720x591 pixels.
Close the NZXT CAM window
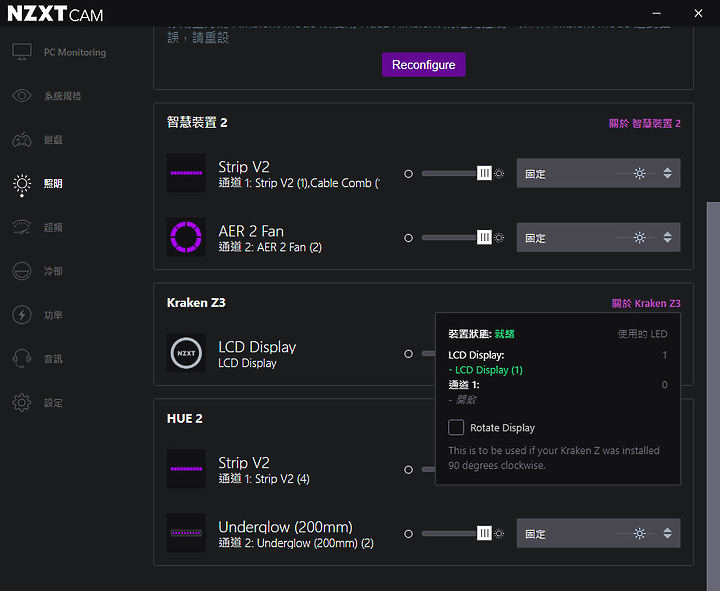tap(698, 13)
